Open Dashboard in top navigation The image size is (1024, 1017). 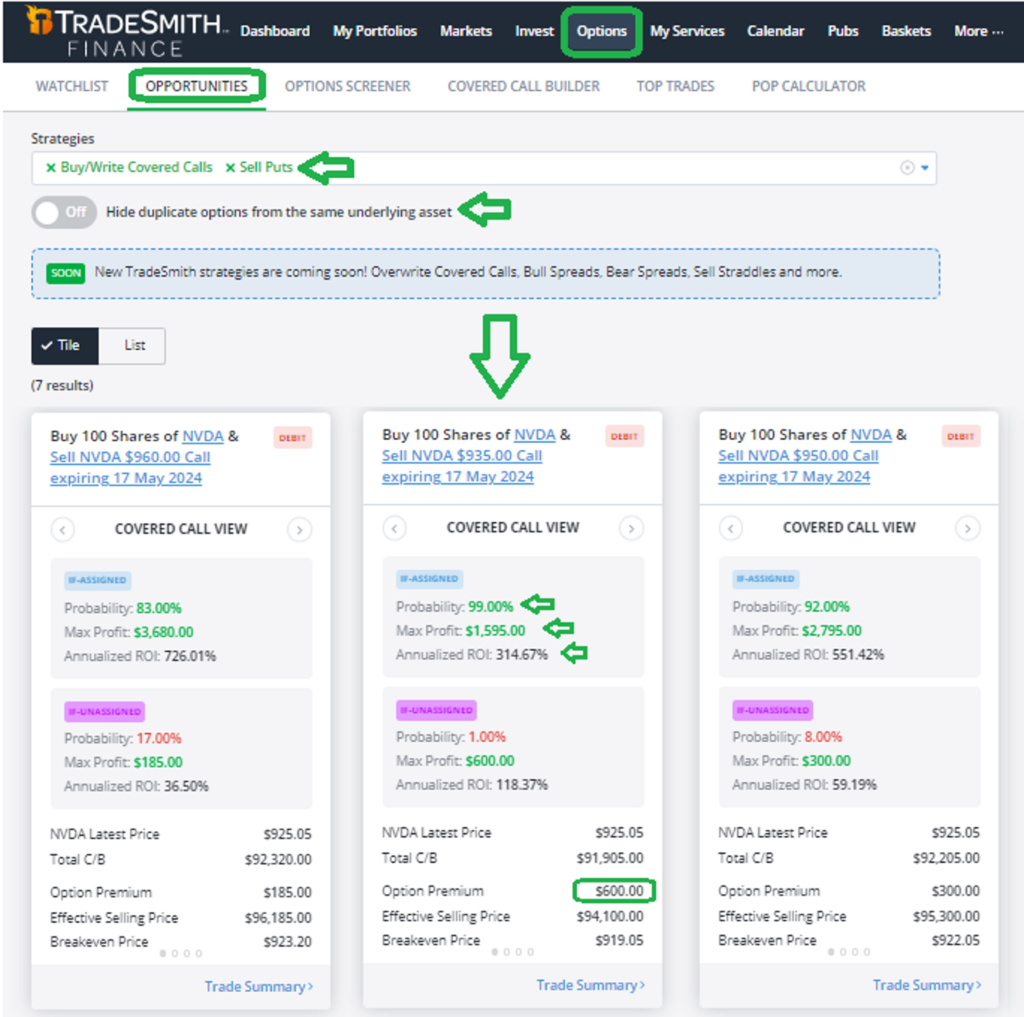tap(275, 31)
